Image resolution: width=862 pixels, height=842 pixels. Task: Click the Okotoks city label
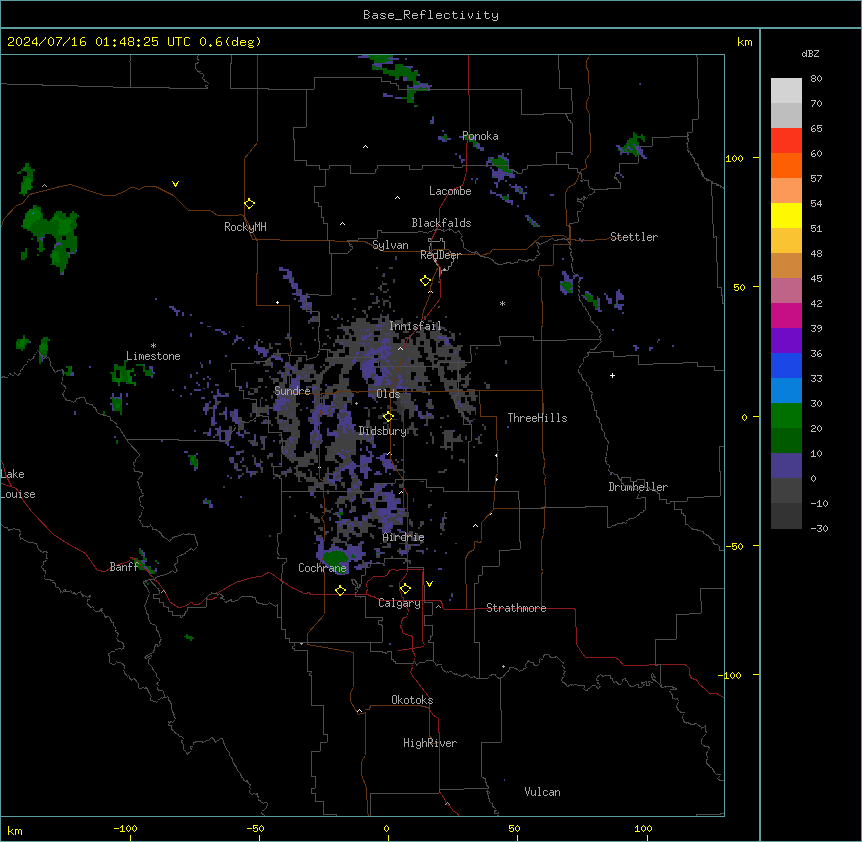click(x=412, y=700)
